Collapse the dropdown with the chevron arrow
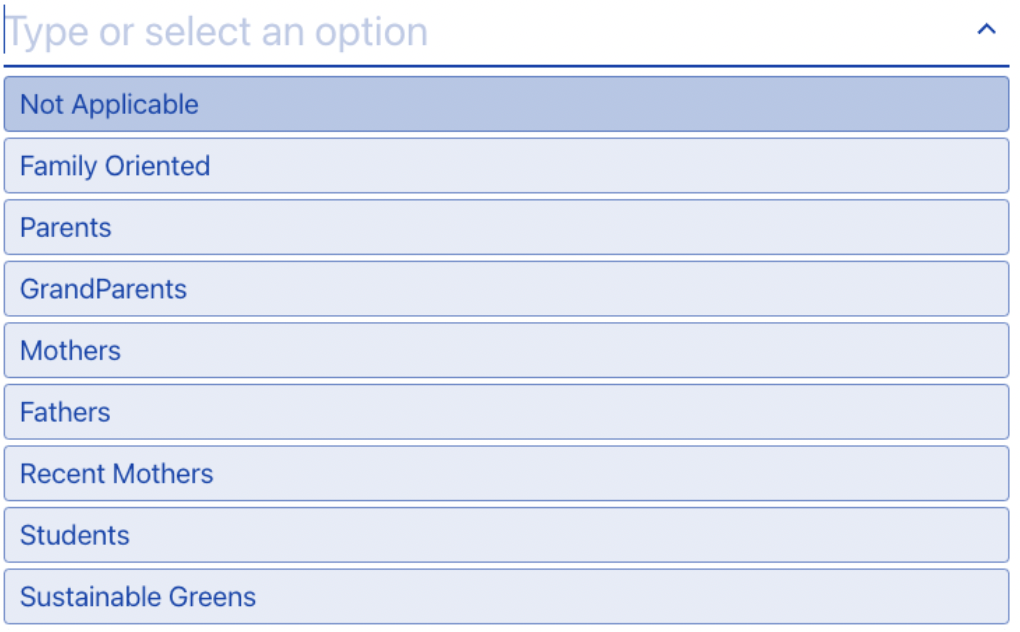1020x632 pixels. [986, 29]
